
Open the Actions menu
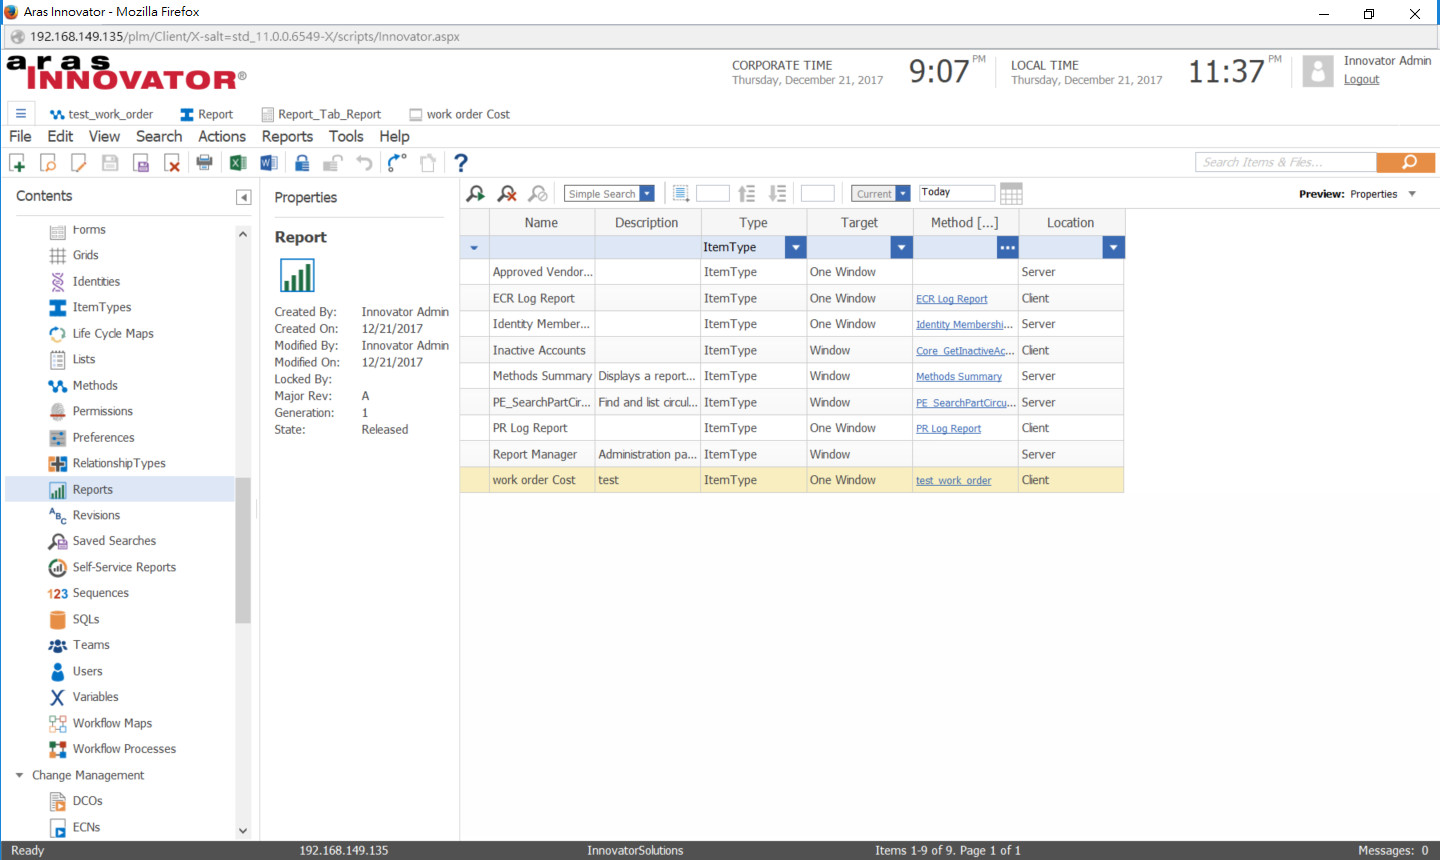222,136
